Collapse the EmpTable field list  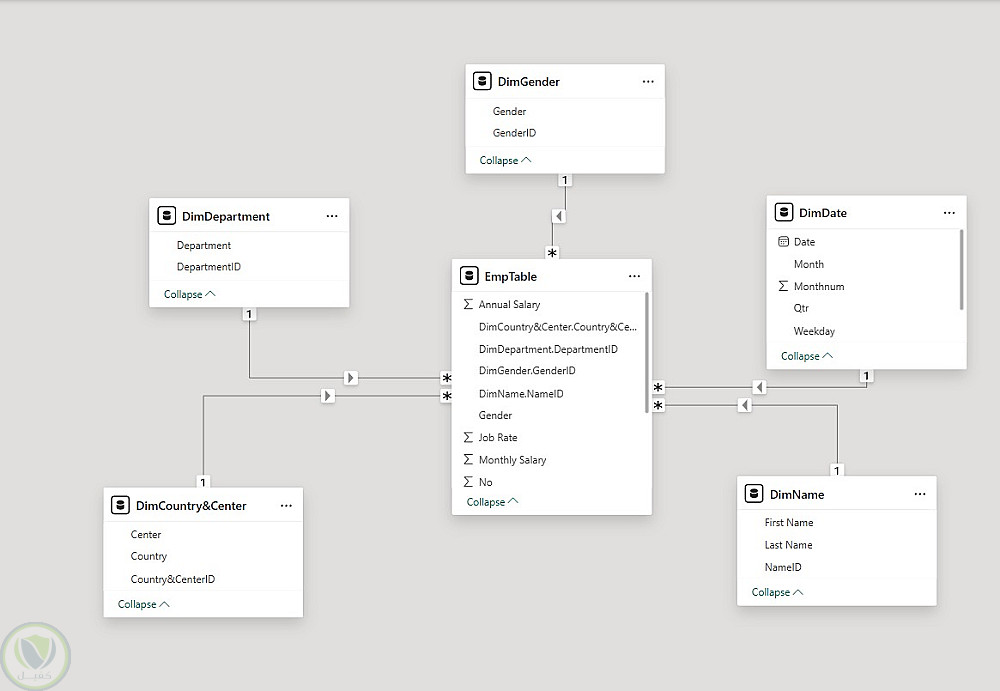[492, 502]
